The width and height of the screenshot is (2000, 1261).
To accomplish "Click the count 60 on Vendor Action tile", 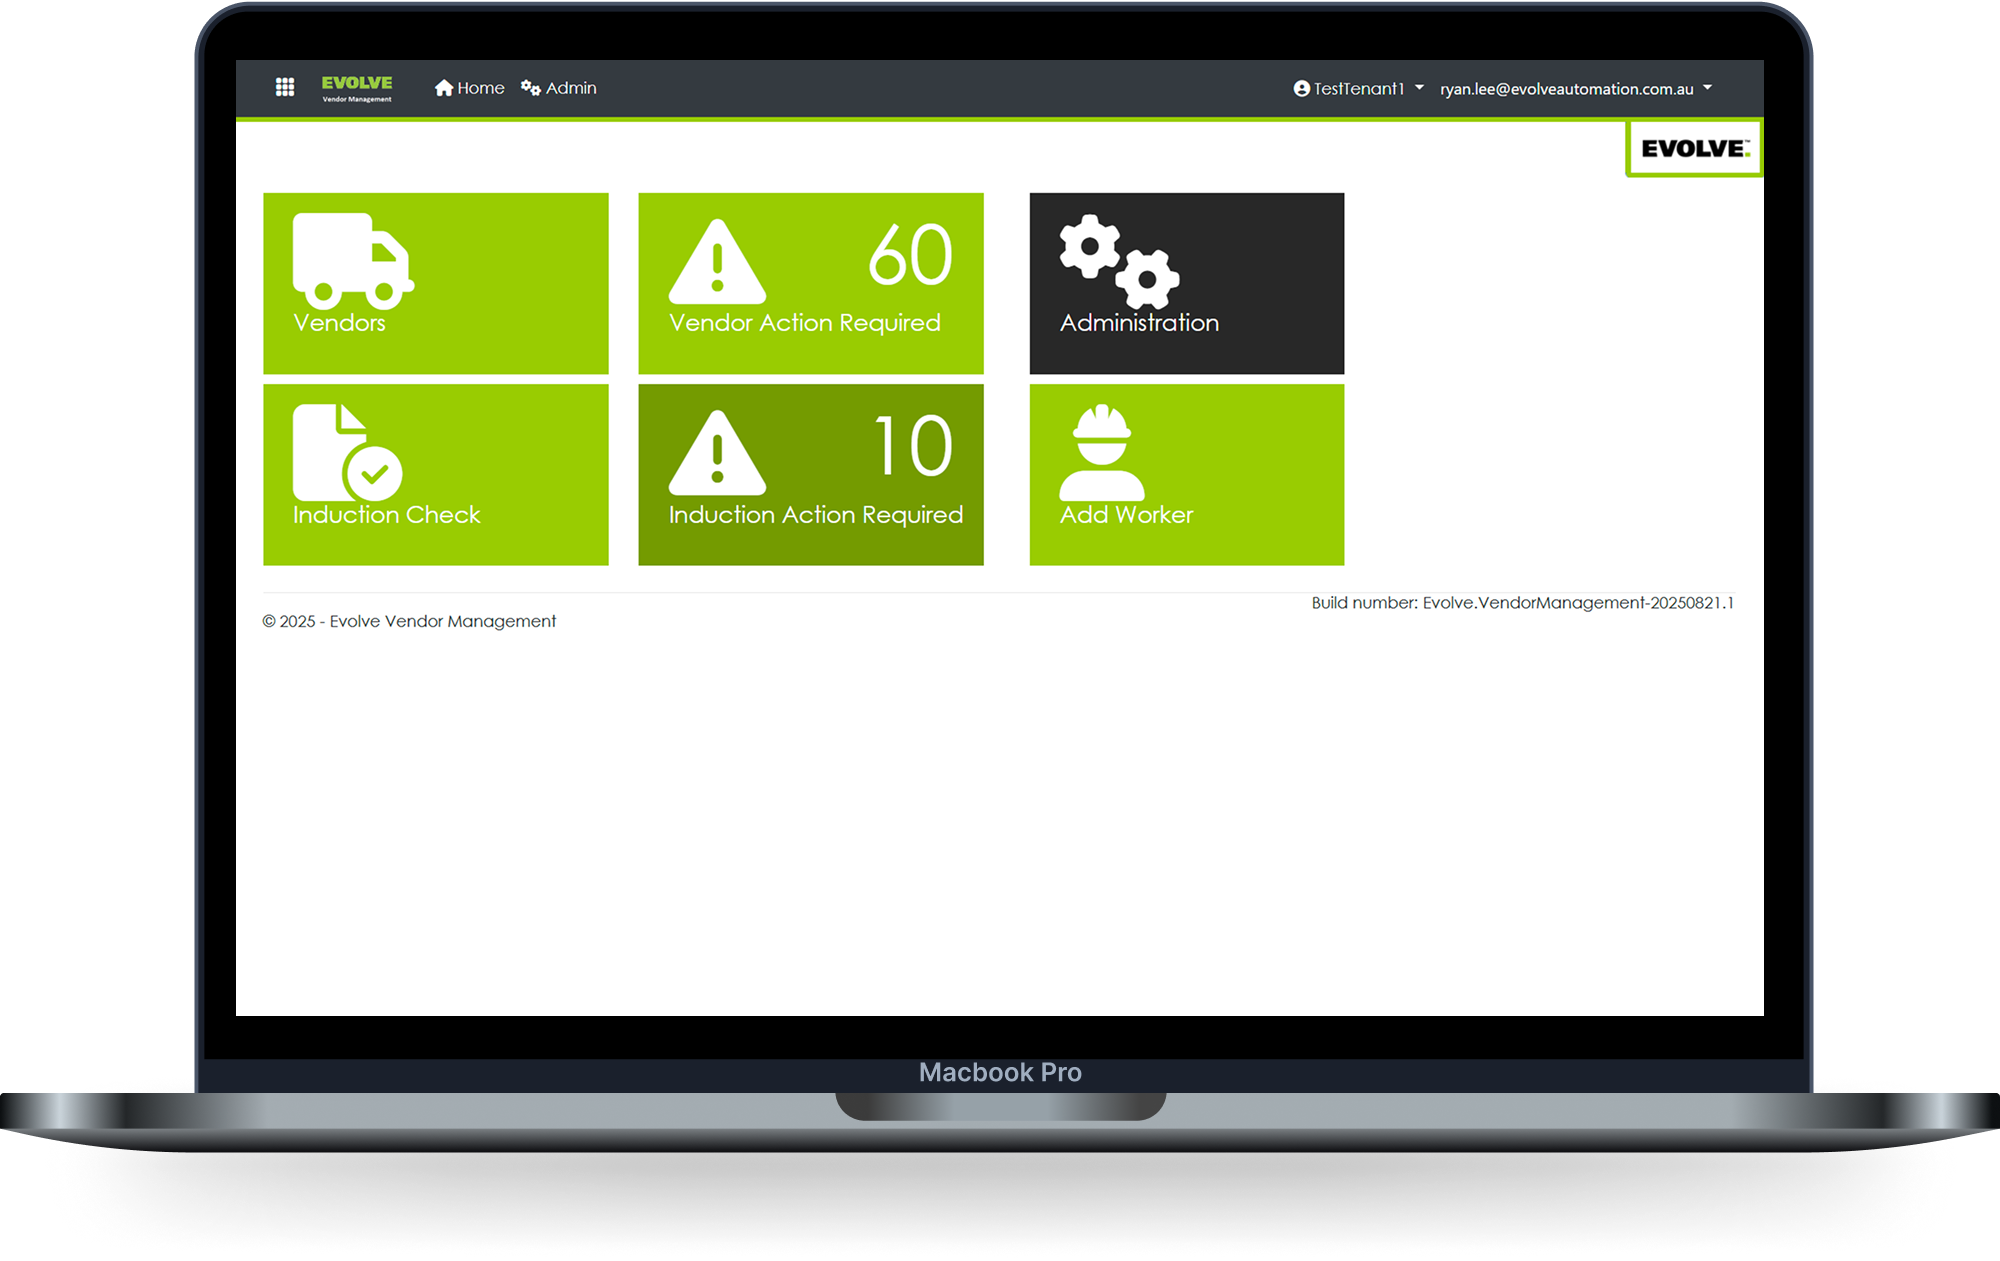I will point(910,255).
